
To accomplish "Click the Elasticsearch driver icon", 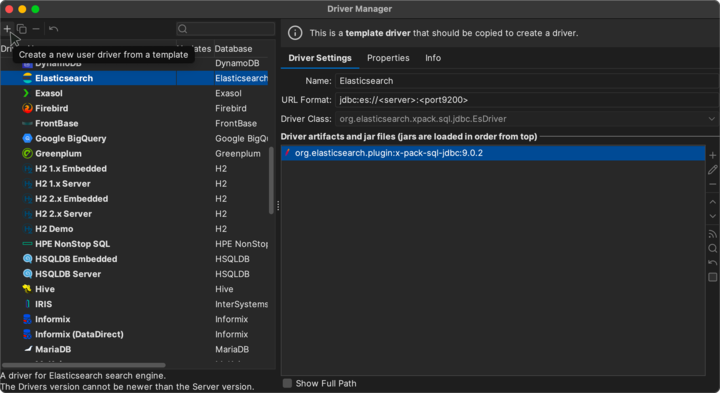I will (x=28, y=78).
